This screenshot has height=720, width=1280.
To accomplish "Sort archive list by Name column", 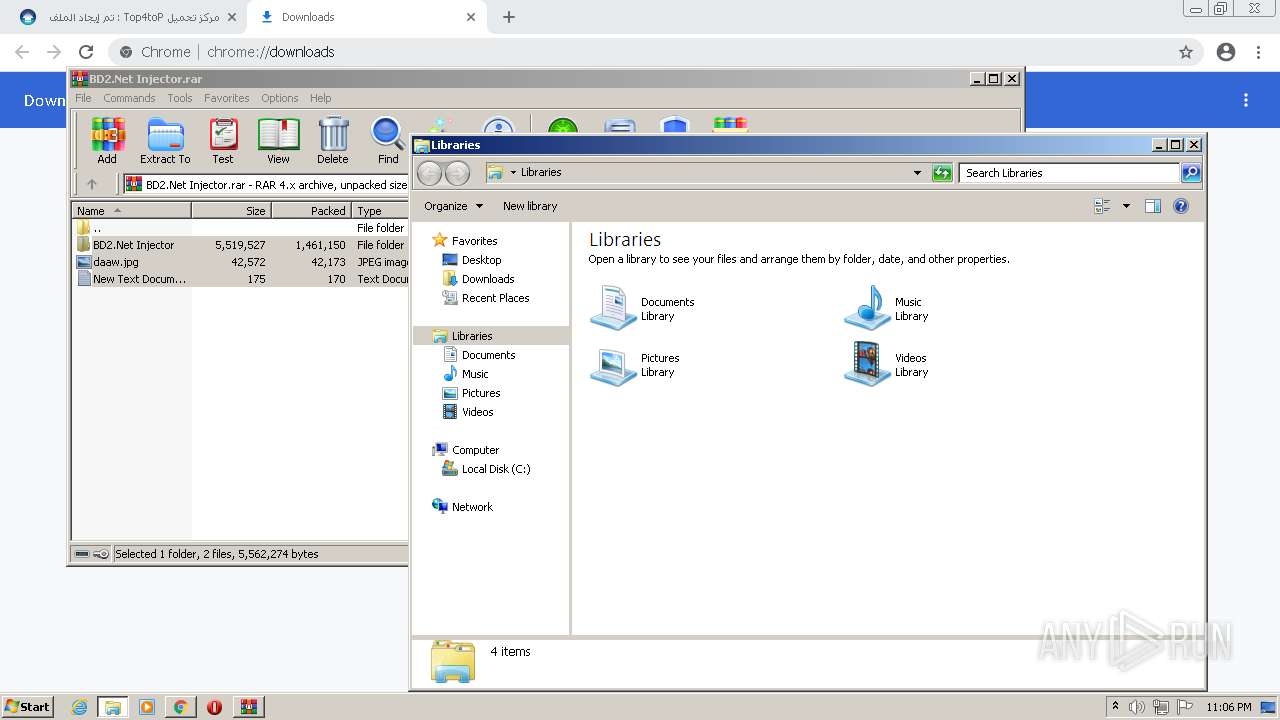I will point(131,211).
